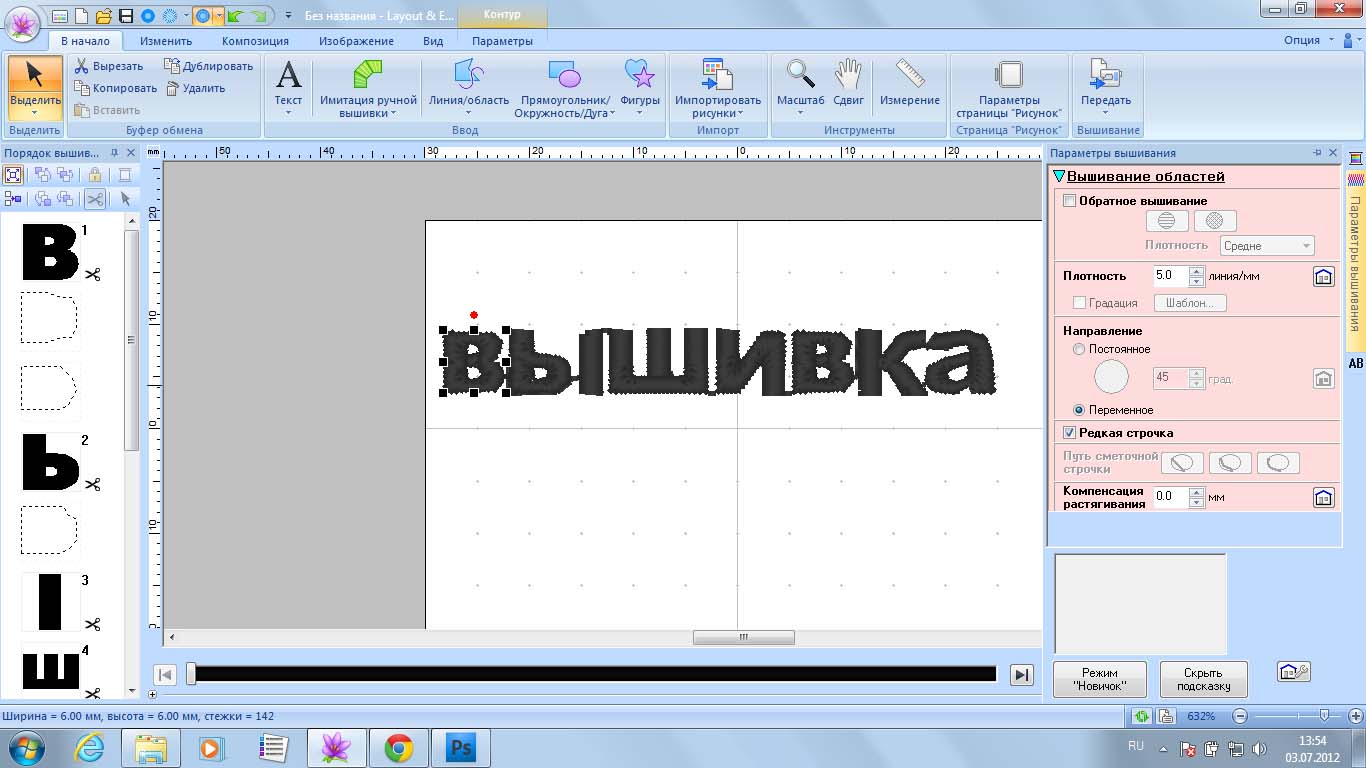Click the lock icon in the sewing order panel
The width and height of the screenshot is (1366, 768).
(95, 175)
